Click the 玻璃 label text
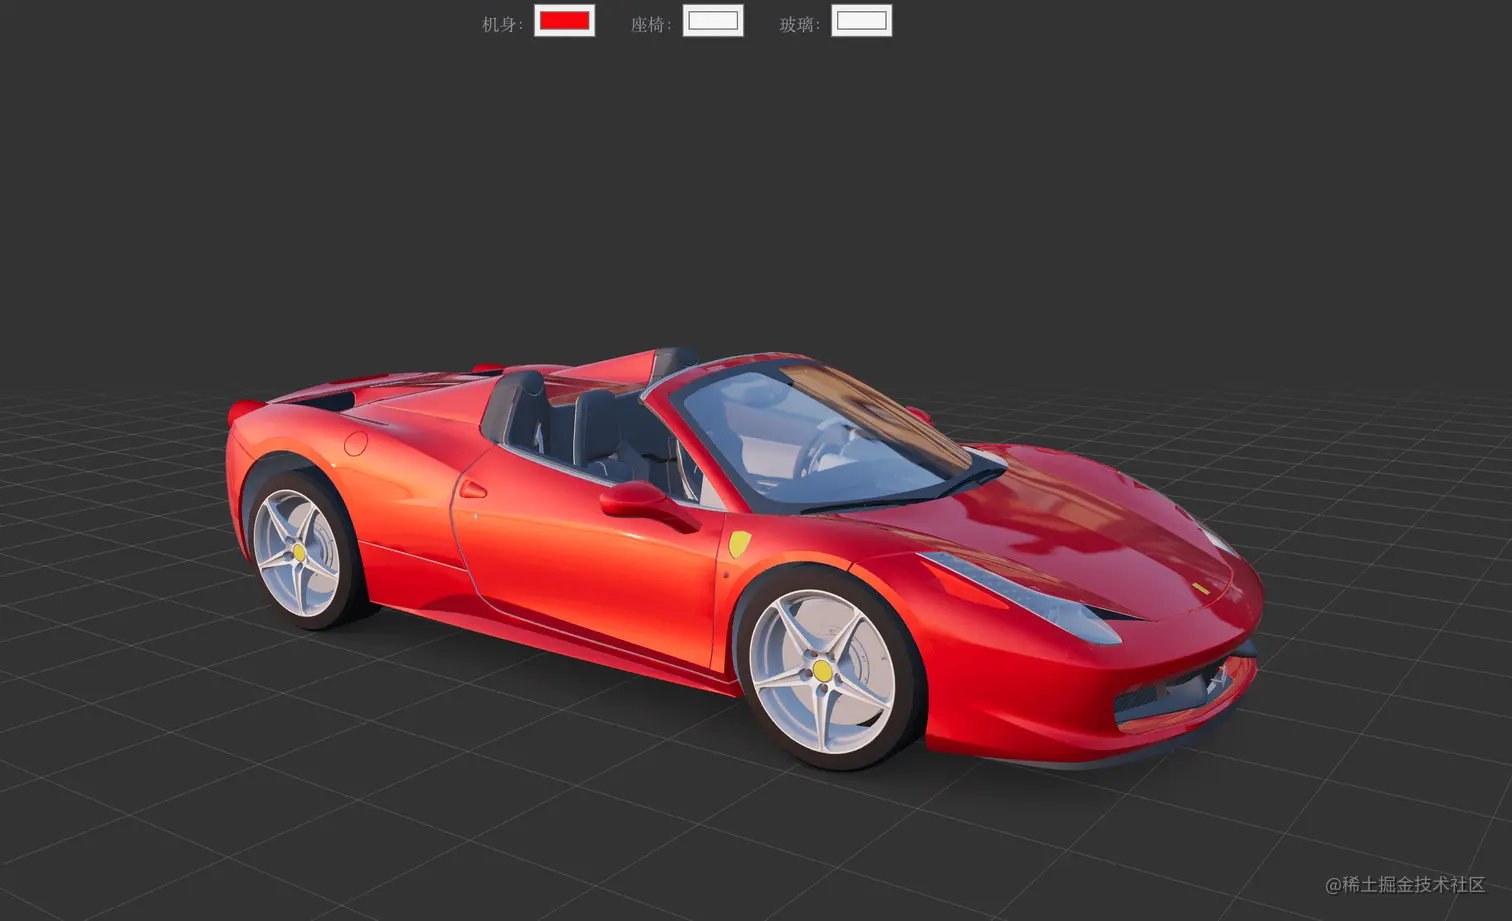The height and width of the screenshot is (921, 1512). (x=797, y=24)
